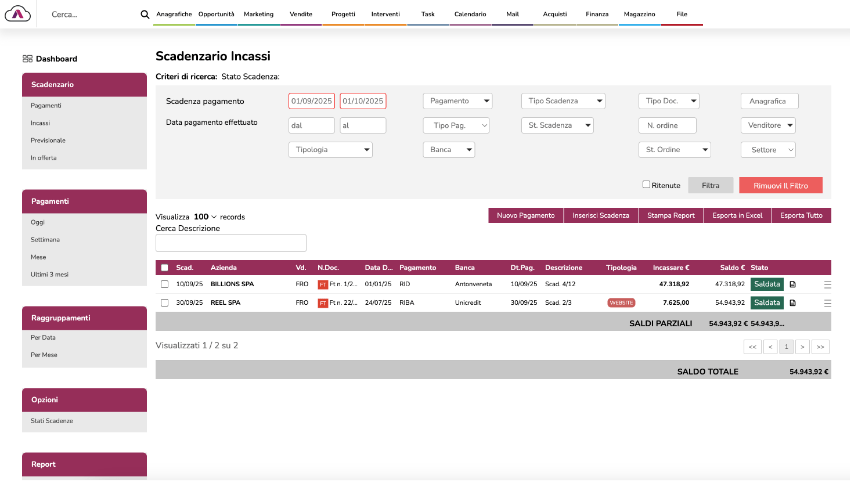Click the red invoice icon for REEL SPA

coord(322,302)
